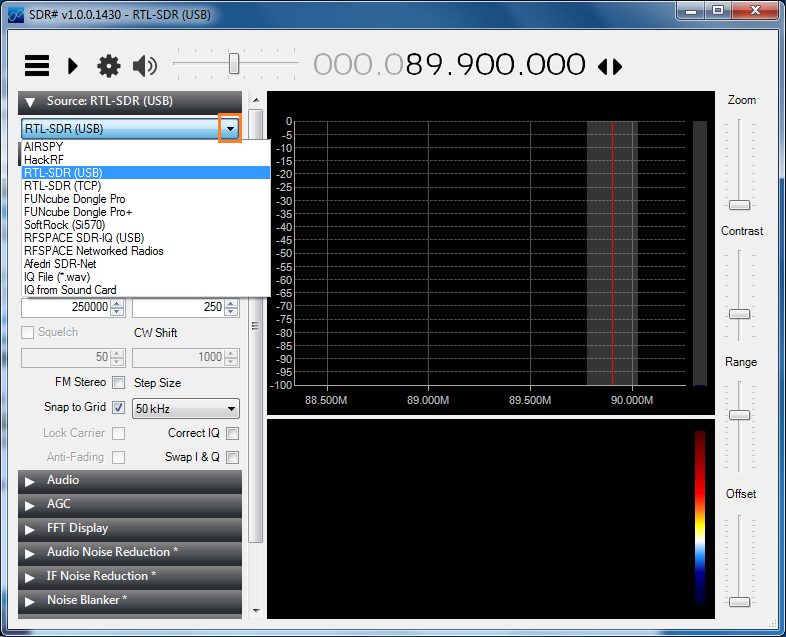
Task: Enable the FM Stereo checkbox
Action: (119, 383)
